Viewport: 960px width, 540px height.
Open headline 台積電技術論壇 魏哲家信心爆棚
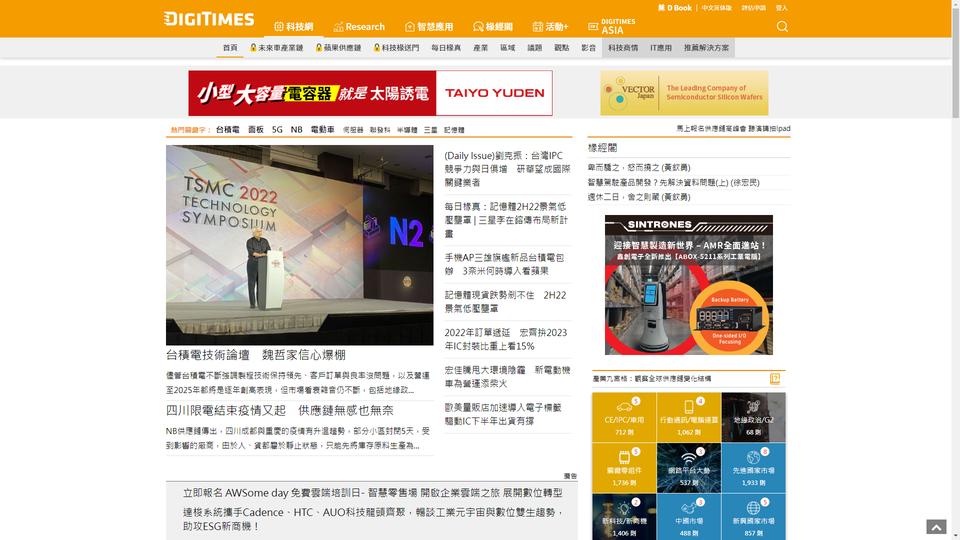[256, 355]
